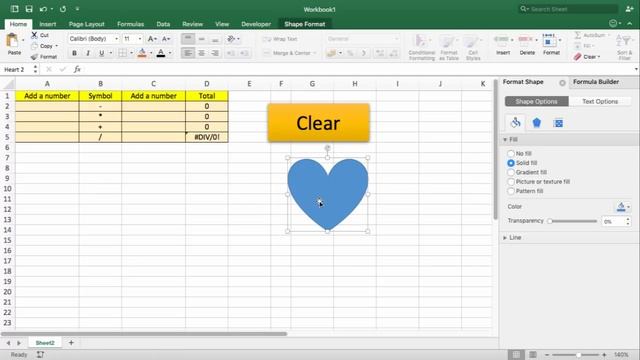The height and width of the screenshot is (360, 640).
Task: Click the Sheet2 sheet tab
Action: point(45,343)
